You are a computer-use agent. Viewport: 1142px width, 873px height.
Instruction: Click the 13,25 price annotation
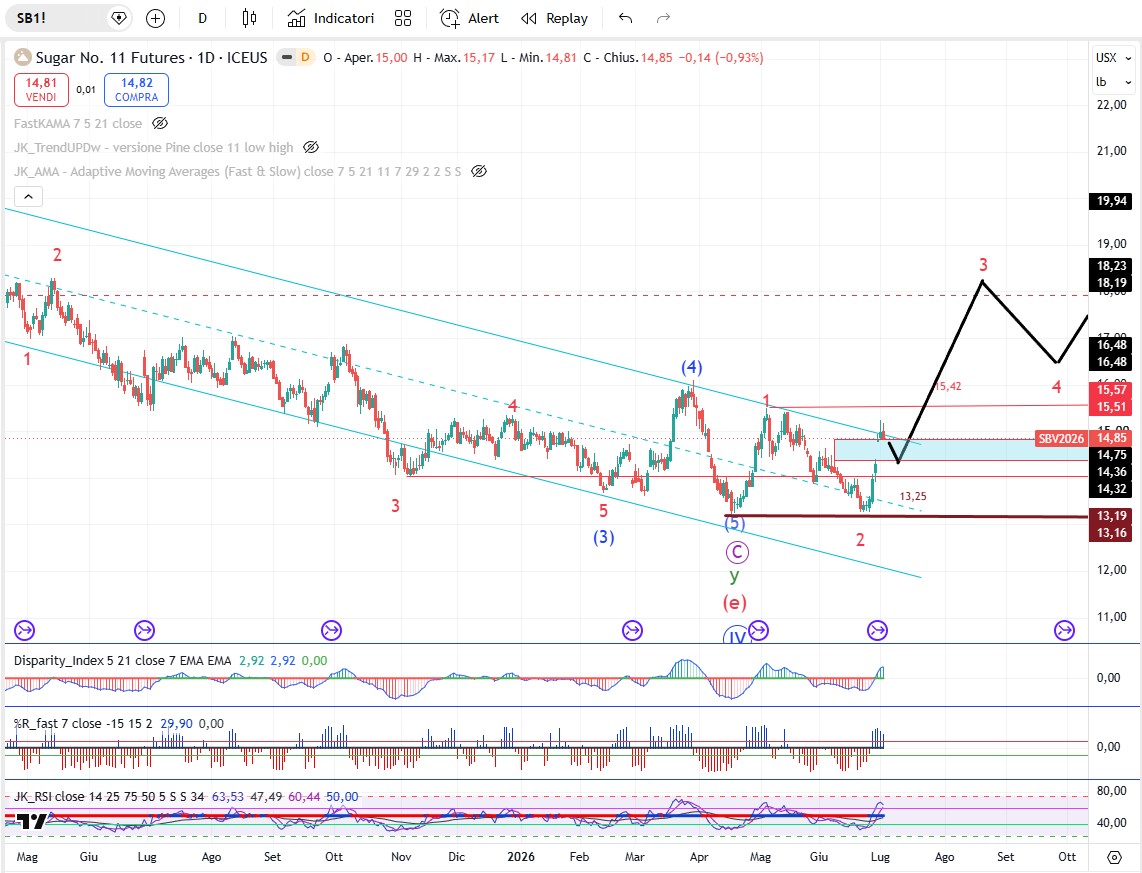(913, 496)
